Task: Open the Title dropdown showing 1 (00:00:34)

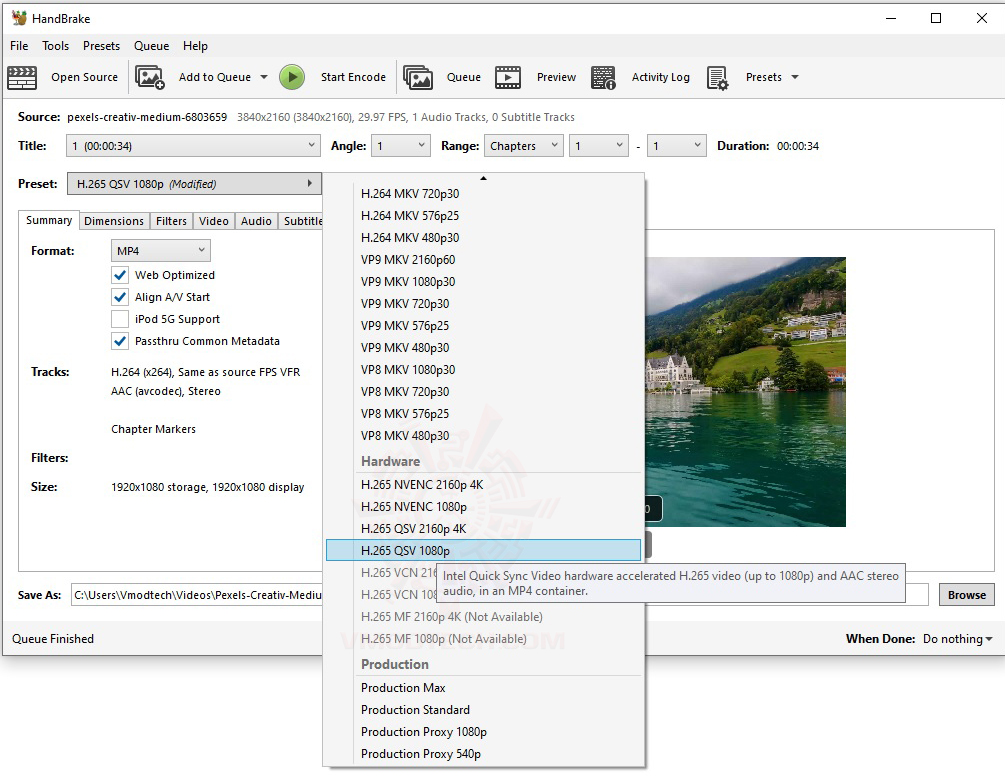Action: tap(193, 145)
